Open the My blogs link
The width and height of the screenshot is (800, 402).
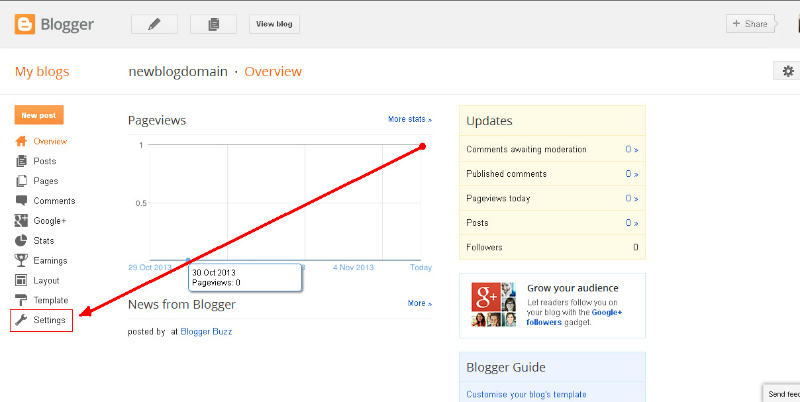(x=42, y=71)
